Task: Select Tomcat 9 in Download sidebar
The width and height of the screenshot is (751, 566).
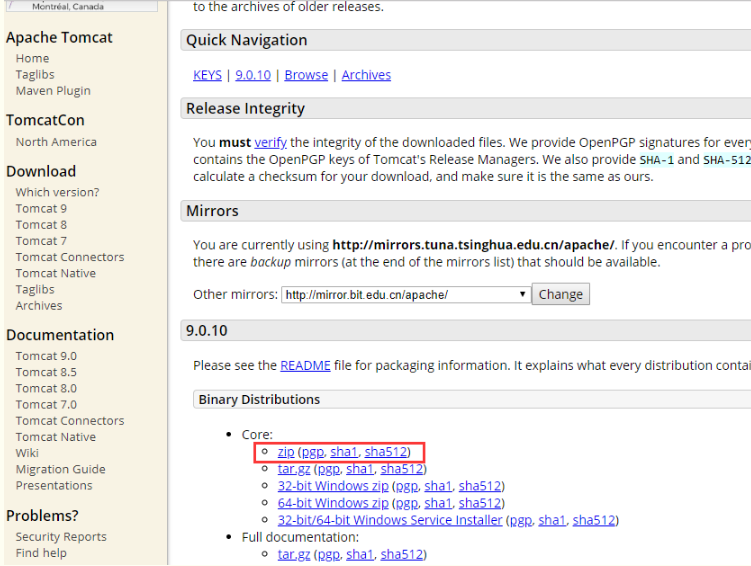Action: [x=41, y=209]
